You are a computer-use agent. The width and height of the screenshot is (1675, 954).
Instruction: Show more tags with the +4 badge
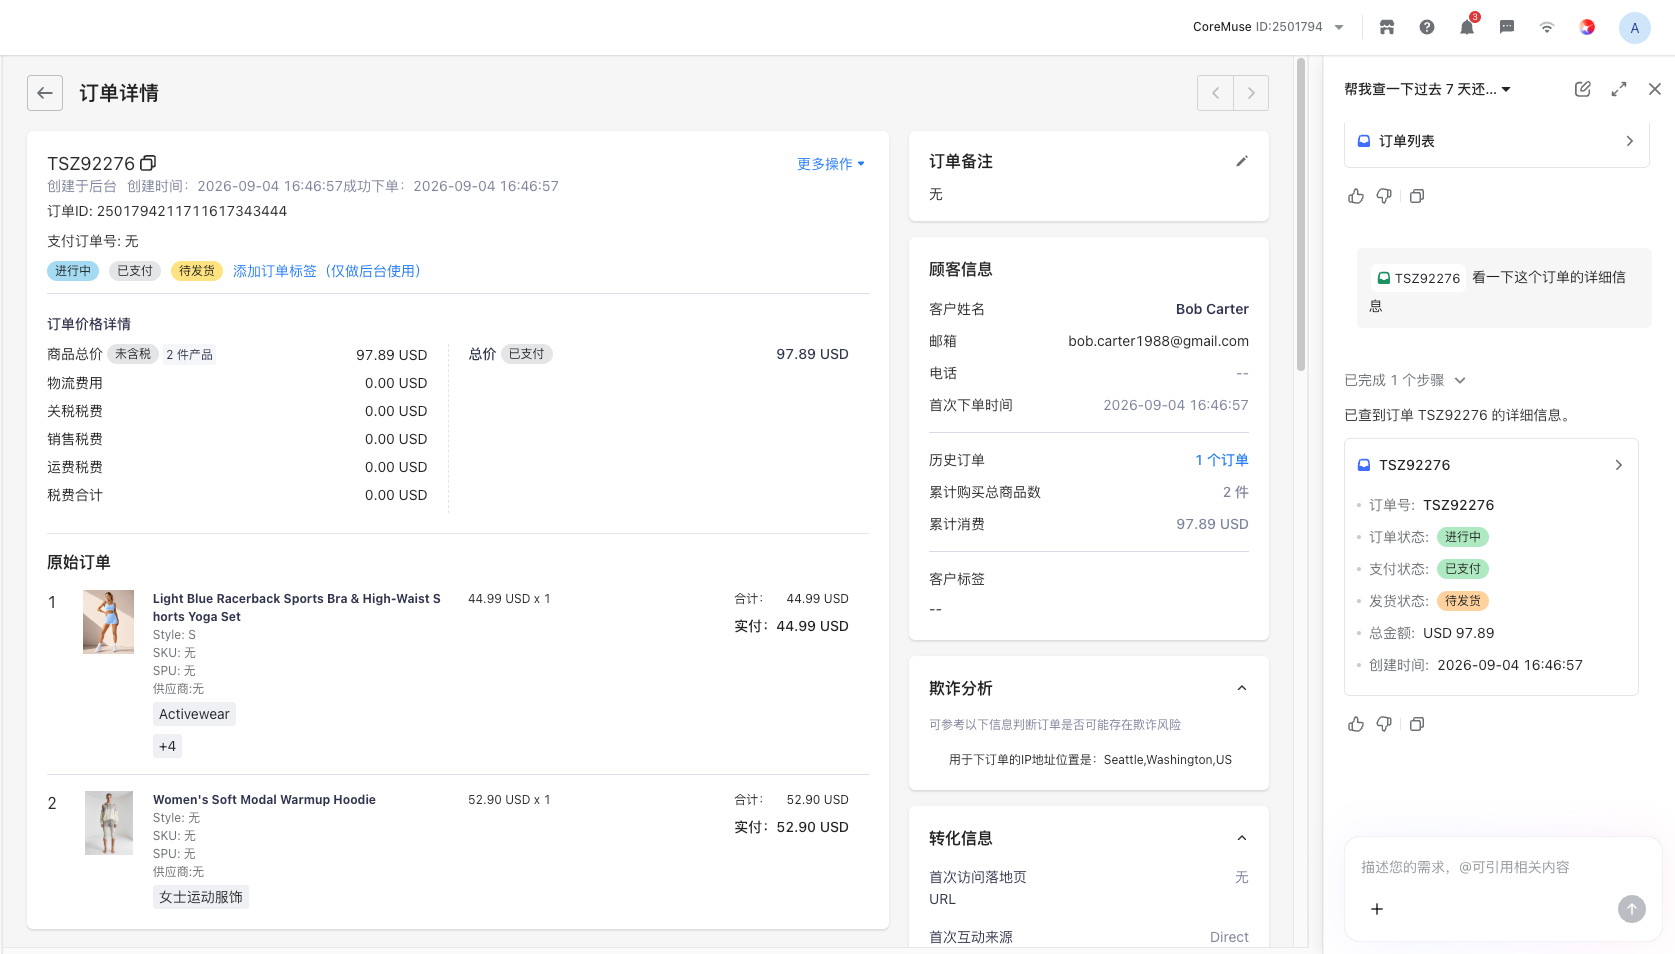[x=167, y=746]
